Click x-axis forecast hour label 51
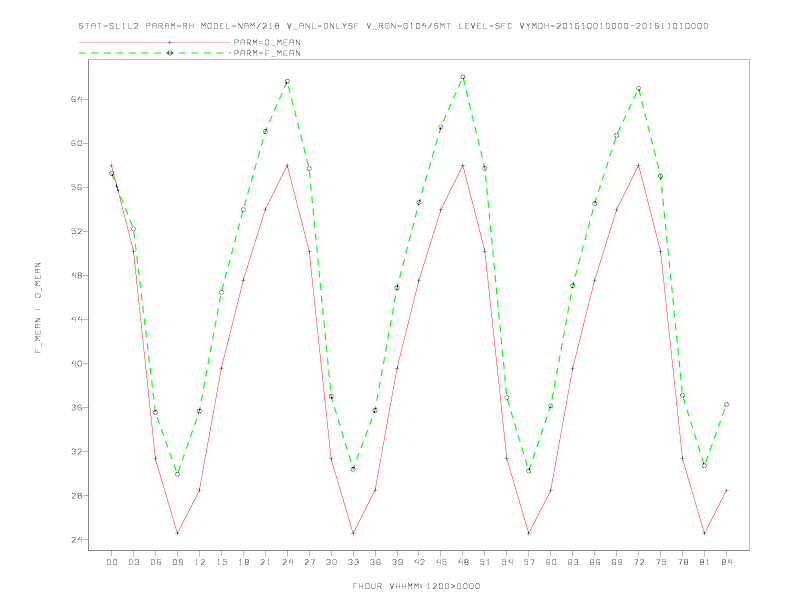This screenshot has width=792, height=612. tap(485, 562)
